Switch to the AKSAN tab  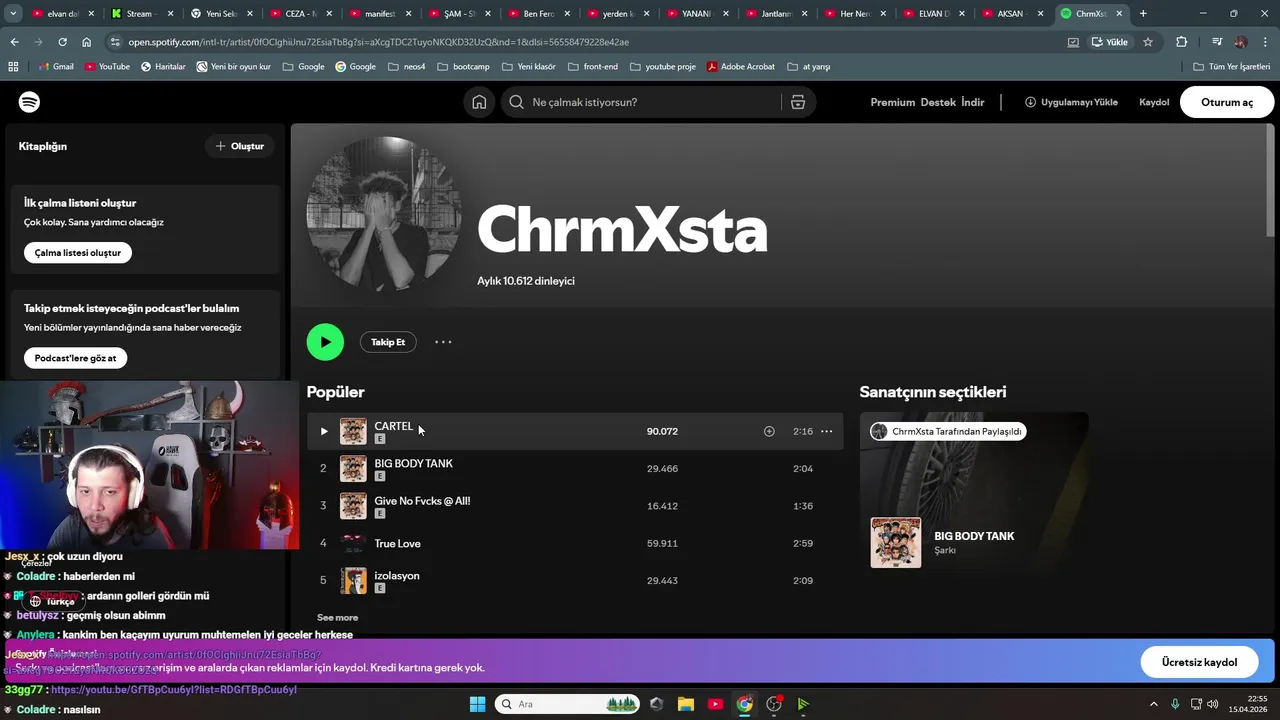1010,13
